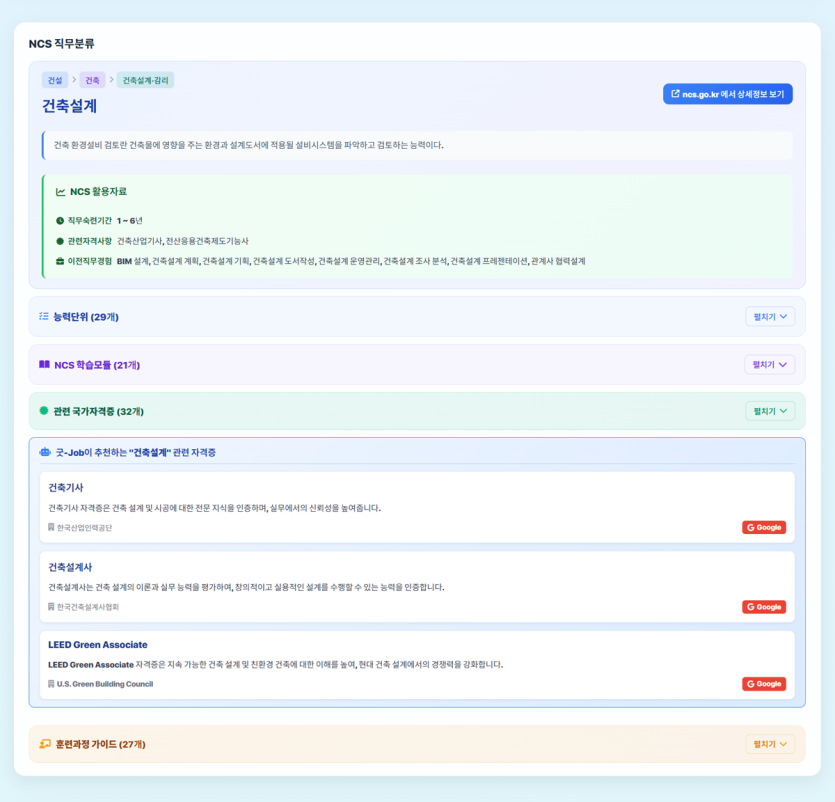Click the clock icon beside 직무숙련기간
The height and width of the screenshot is (802, 835).
(62, 219)
